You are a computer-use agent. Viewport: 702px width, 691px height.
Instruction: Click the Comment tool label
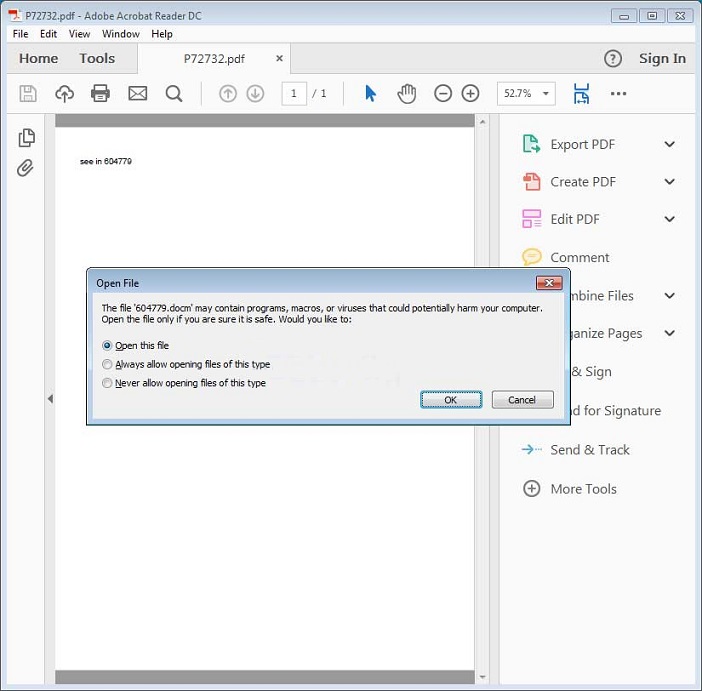[580, 258]
